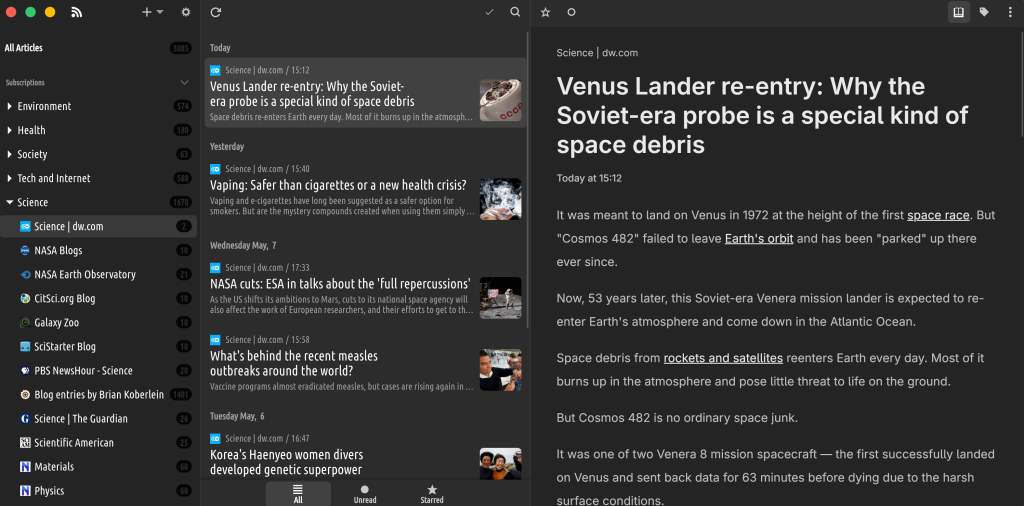Viewport: 1024px width, 506px height.
Task: Click the RSS feed icon in header
Action: click(76, 12)
